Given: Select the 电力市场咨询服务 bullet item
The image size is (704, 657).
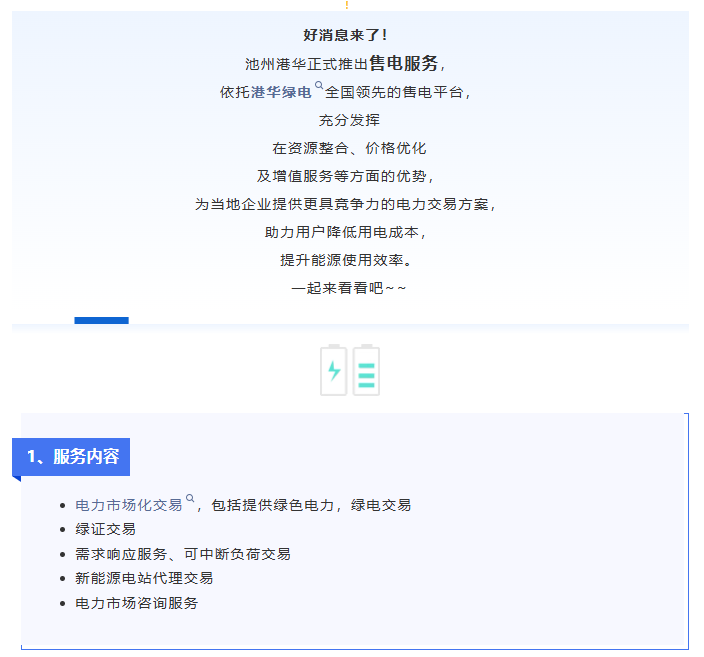Looking at the screenshot, I should pos(137,603).
